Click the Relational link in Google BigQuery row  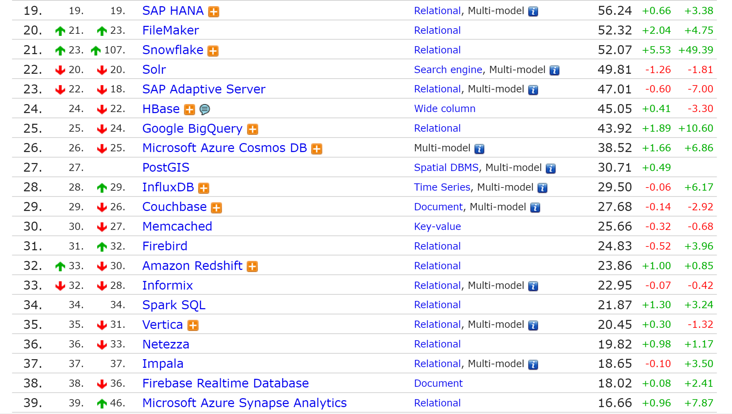click(437, 128)
